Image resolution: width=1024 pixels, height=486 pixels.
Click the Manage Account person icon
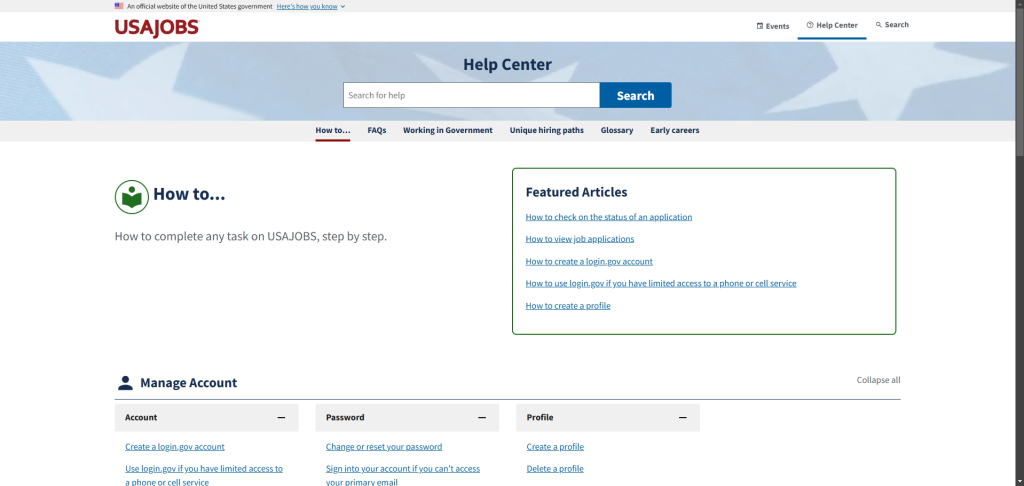pyautogui.click(x=125, y=383)
